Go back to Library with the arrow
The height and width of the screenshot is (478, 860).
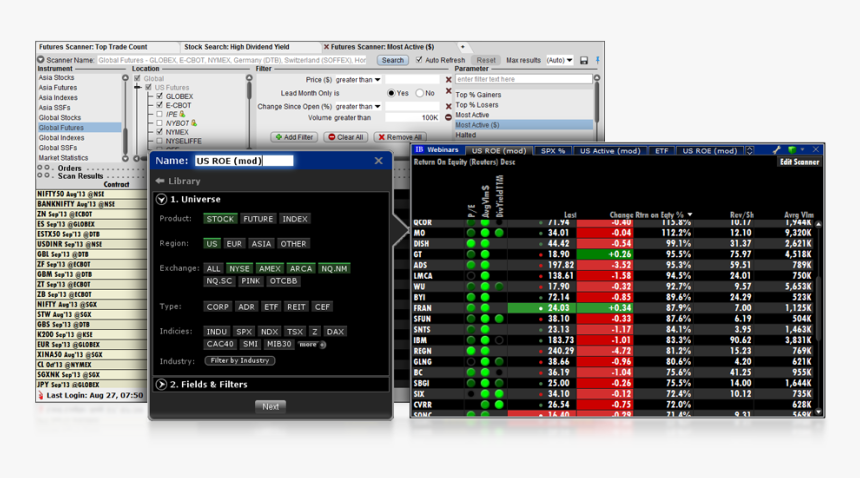pyautogui.click(x=160, y=181)
